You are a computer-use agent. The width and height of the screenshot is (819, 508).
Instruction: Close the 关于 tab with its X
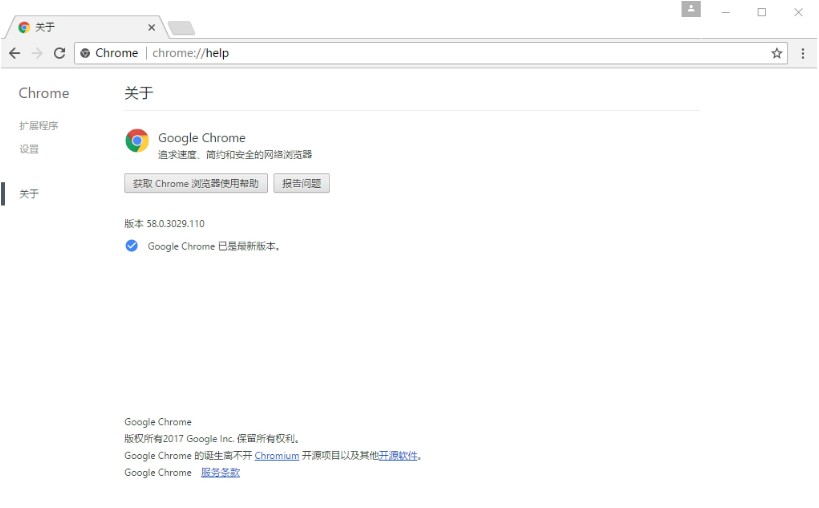[x=151, y=27]
